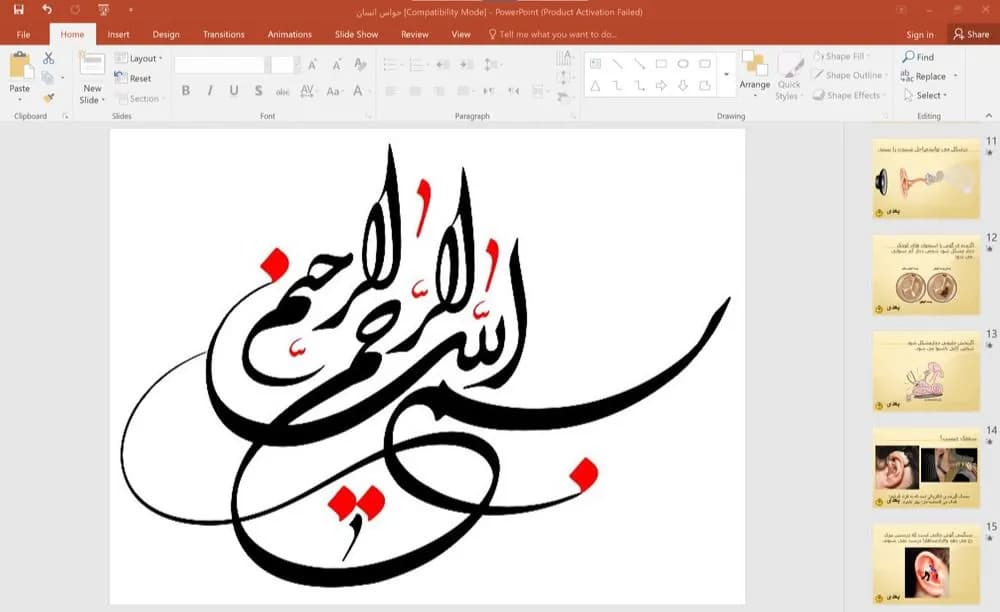Click the New Slide icon
The width and height of the screenshot is (1000, 612).
point(92,65)
